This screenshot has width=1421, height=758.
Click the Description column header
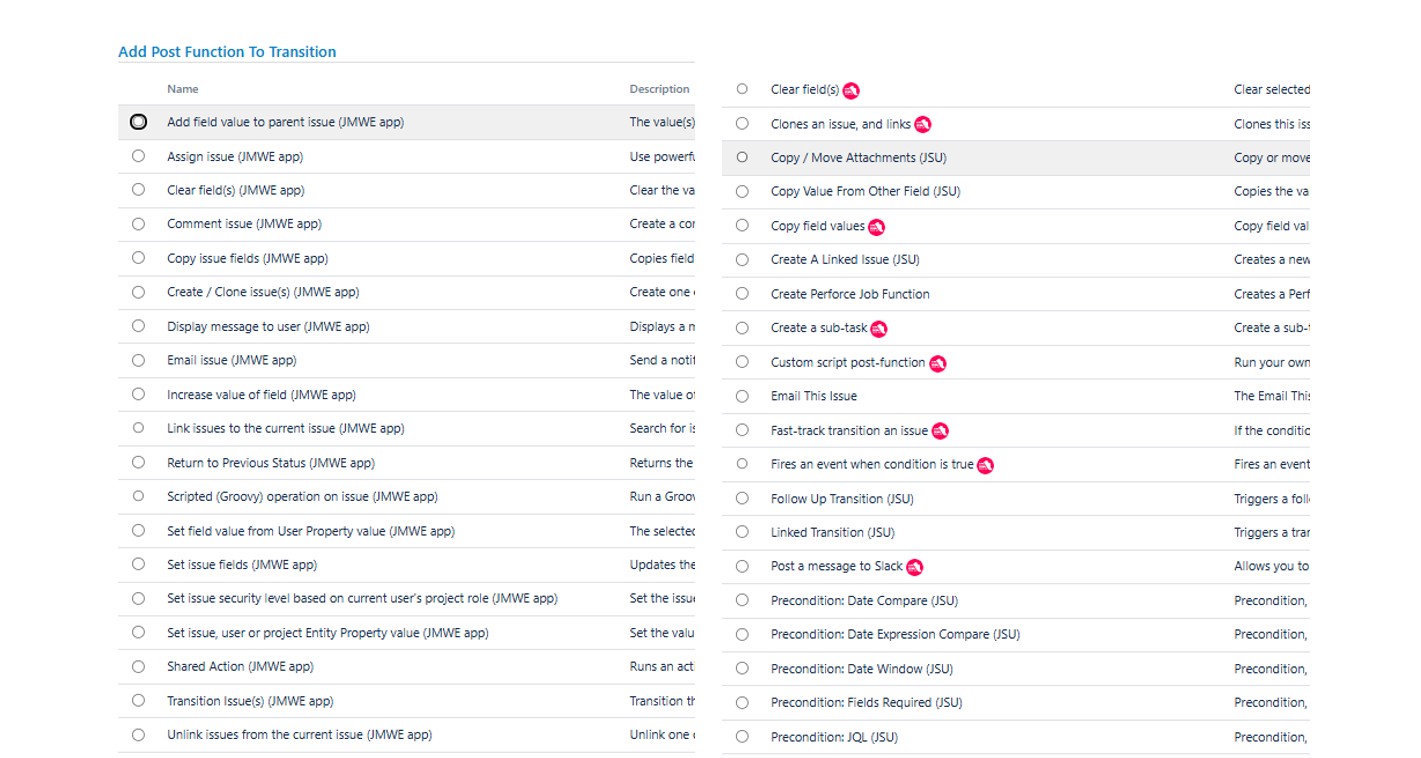tap(660, 89)
